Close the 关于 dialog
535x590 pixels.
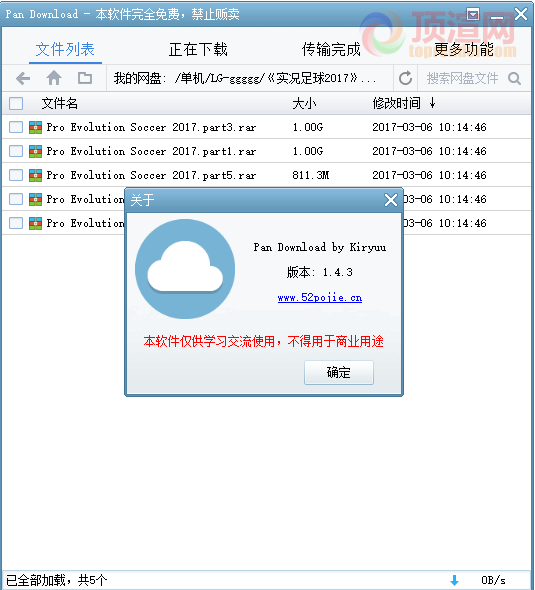coord(391,200)
